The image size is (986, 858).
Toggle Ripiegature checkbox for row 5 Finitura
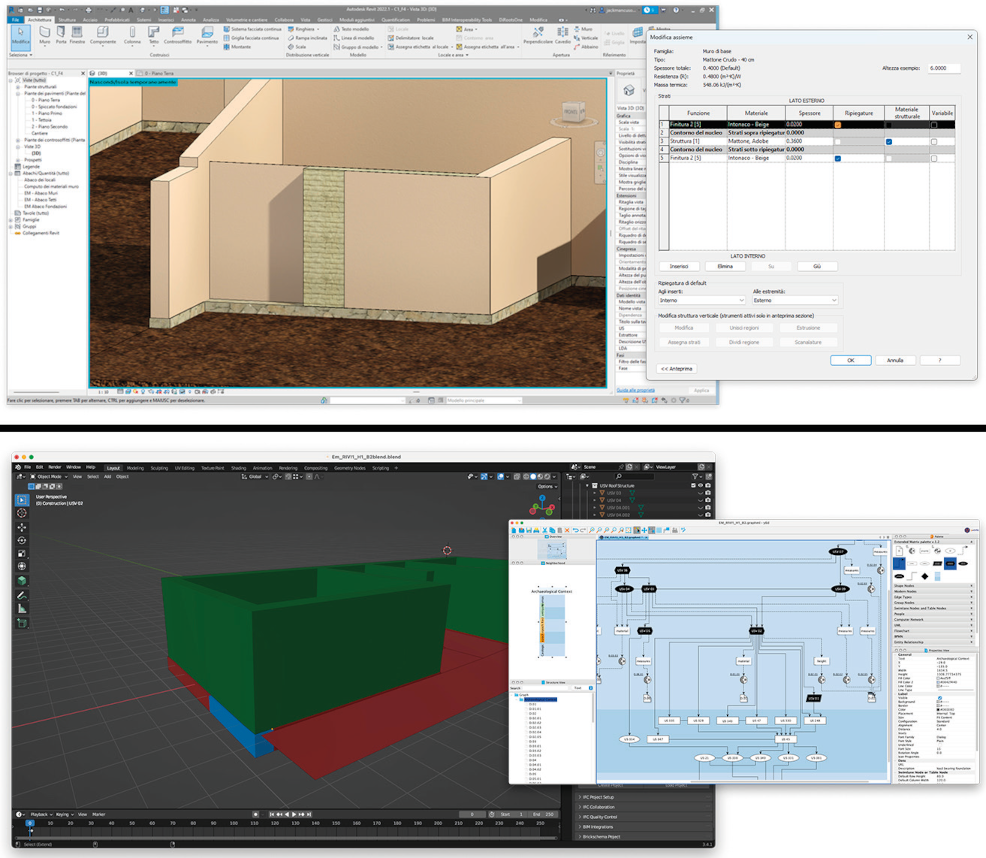click(838, 159)
